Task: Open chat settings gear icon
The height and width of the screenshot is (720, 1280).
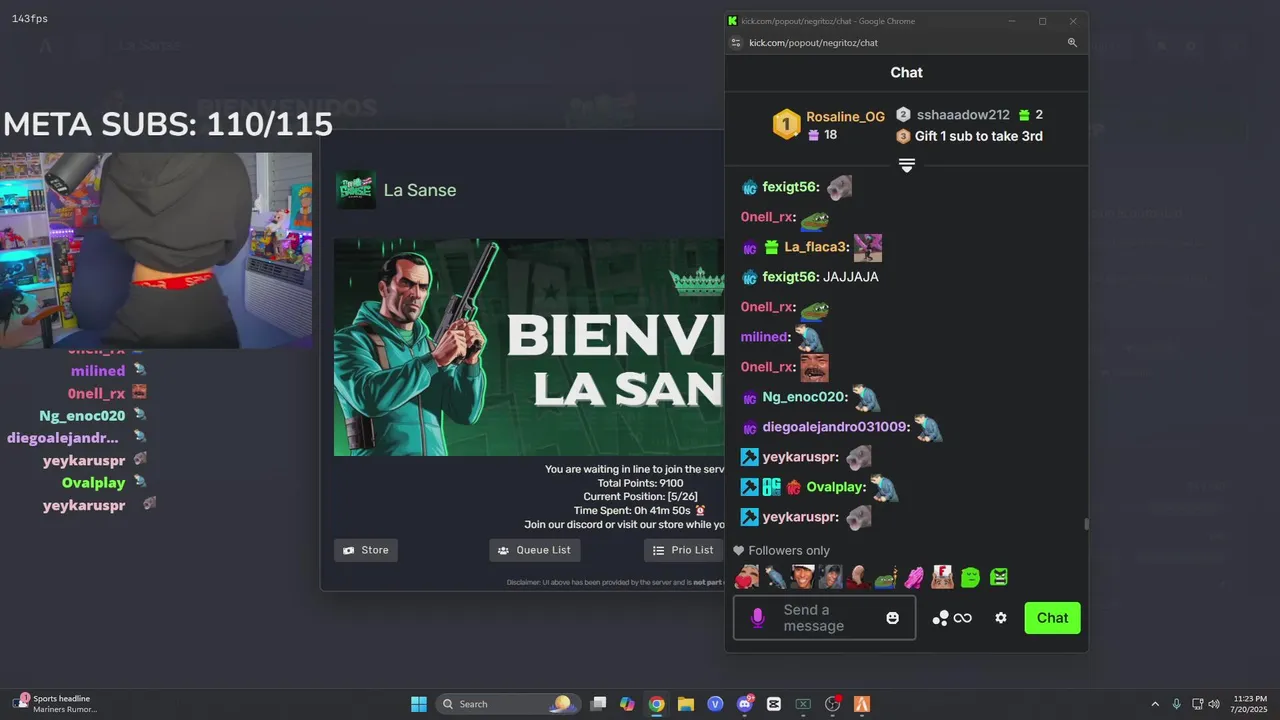Action: (1001, 618)
